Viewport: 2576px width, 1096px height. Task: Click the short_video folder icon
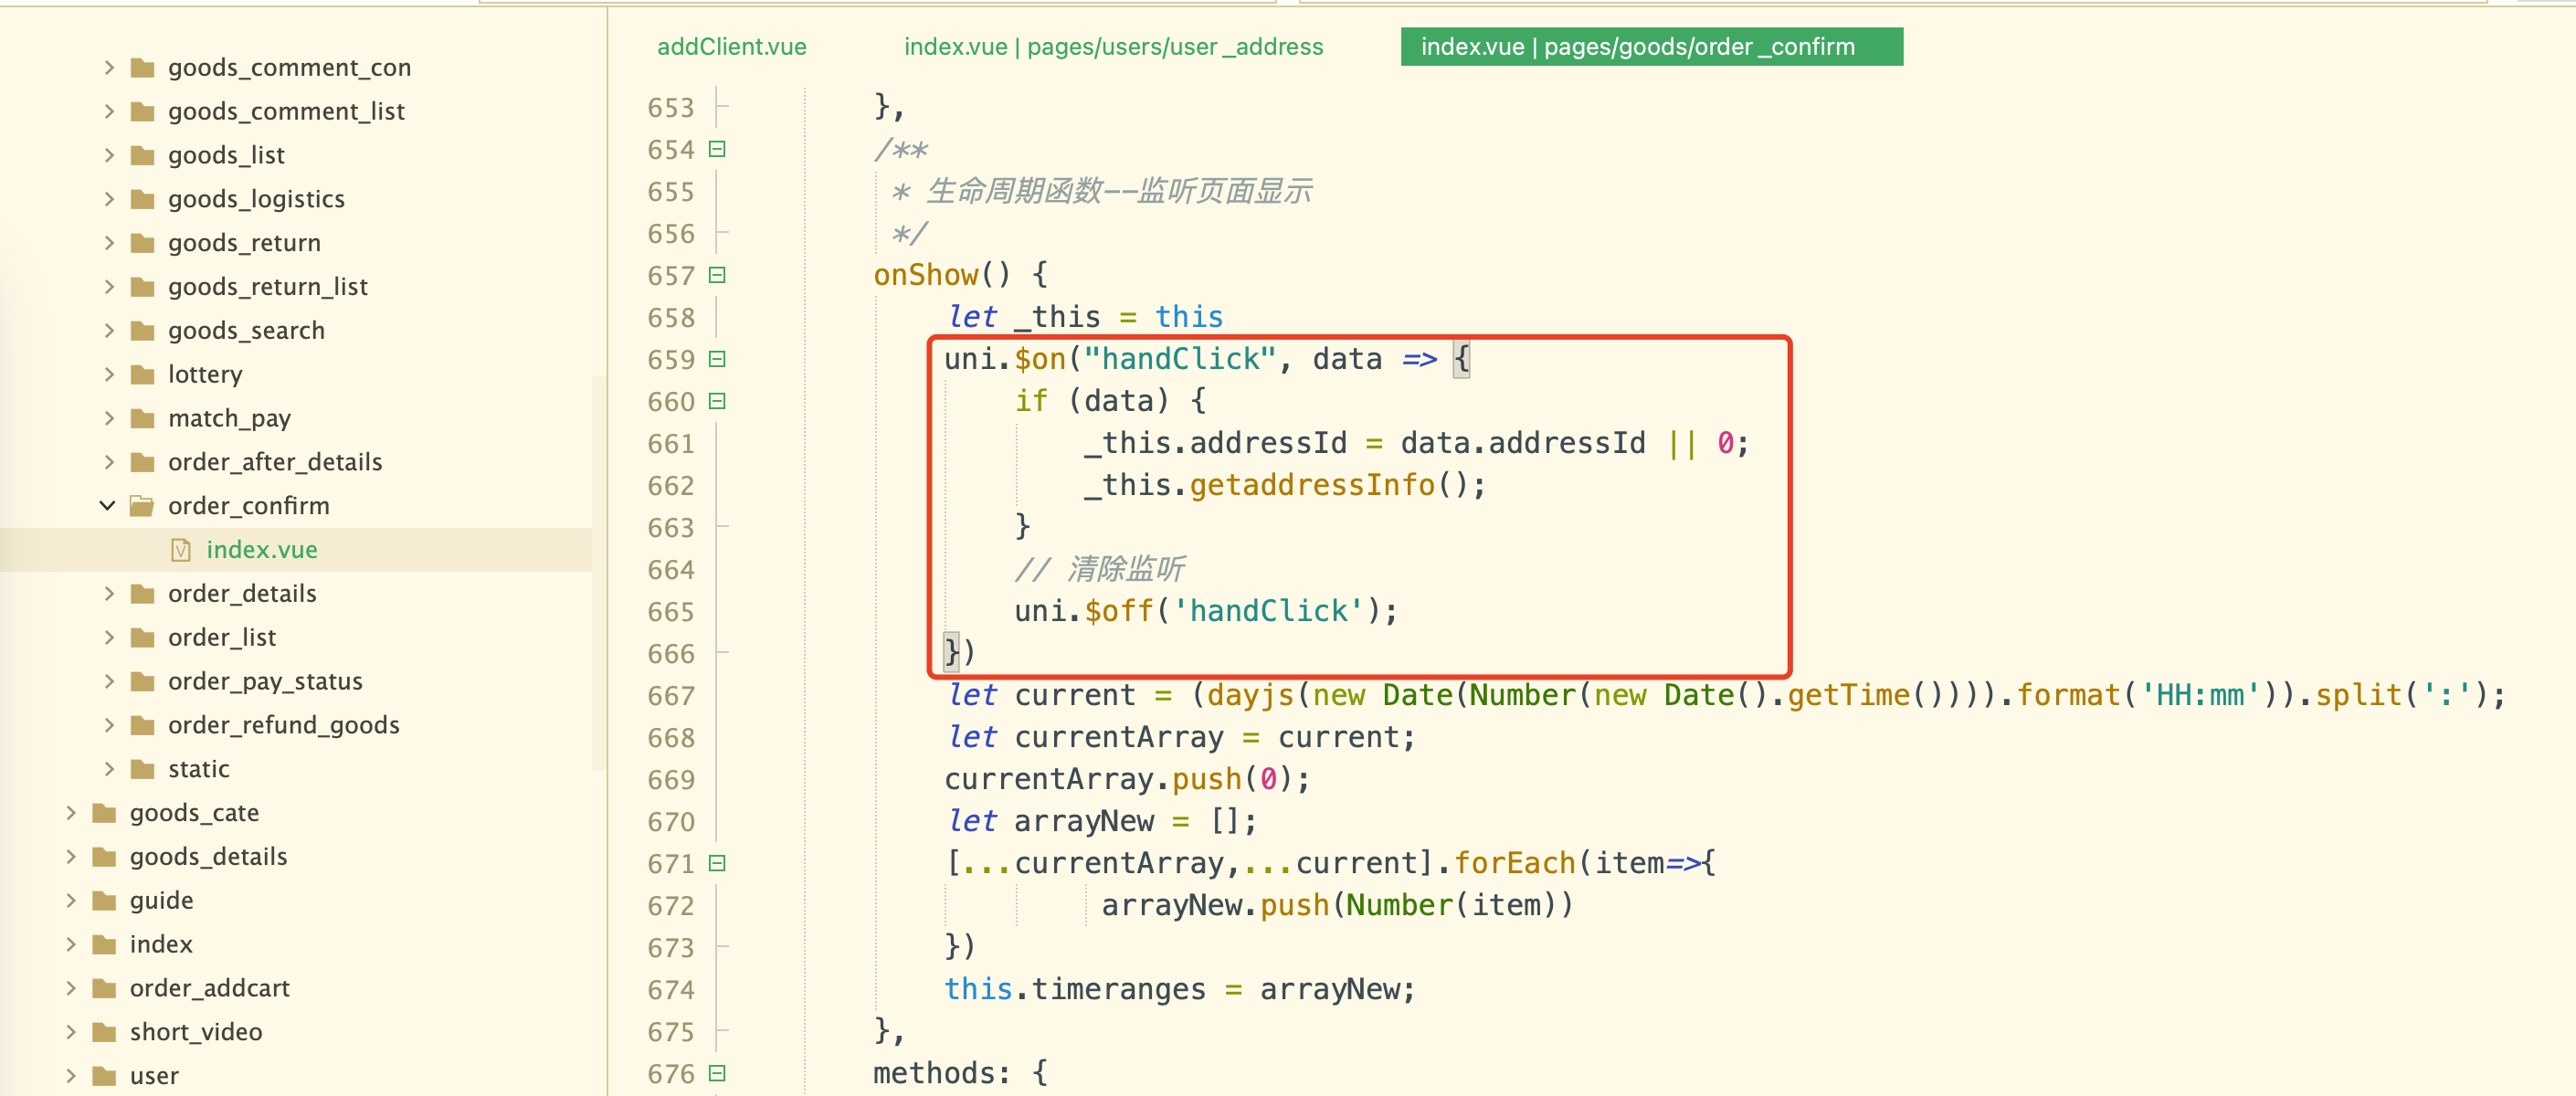pos(104,1032)
